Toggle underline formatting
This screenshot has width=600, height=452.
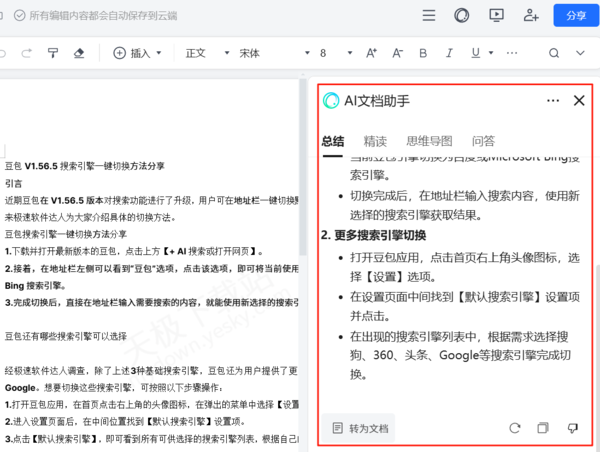[475, 53]
